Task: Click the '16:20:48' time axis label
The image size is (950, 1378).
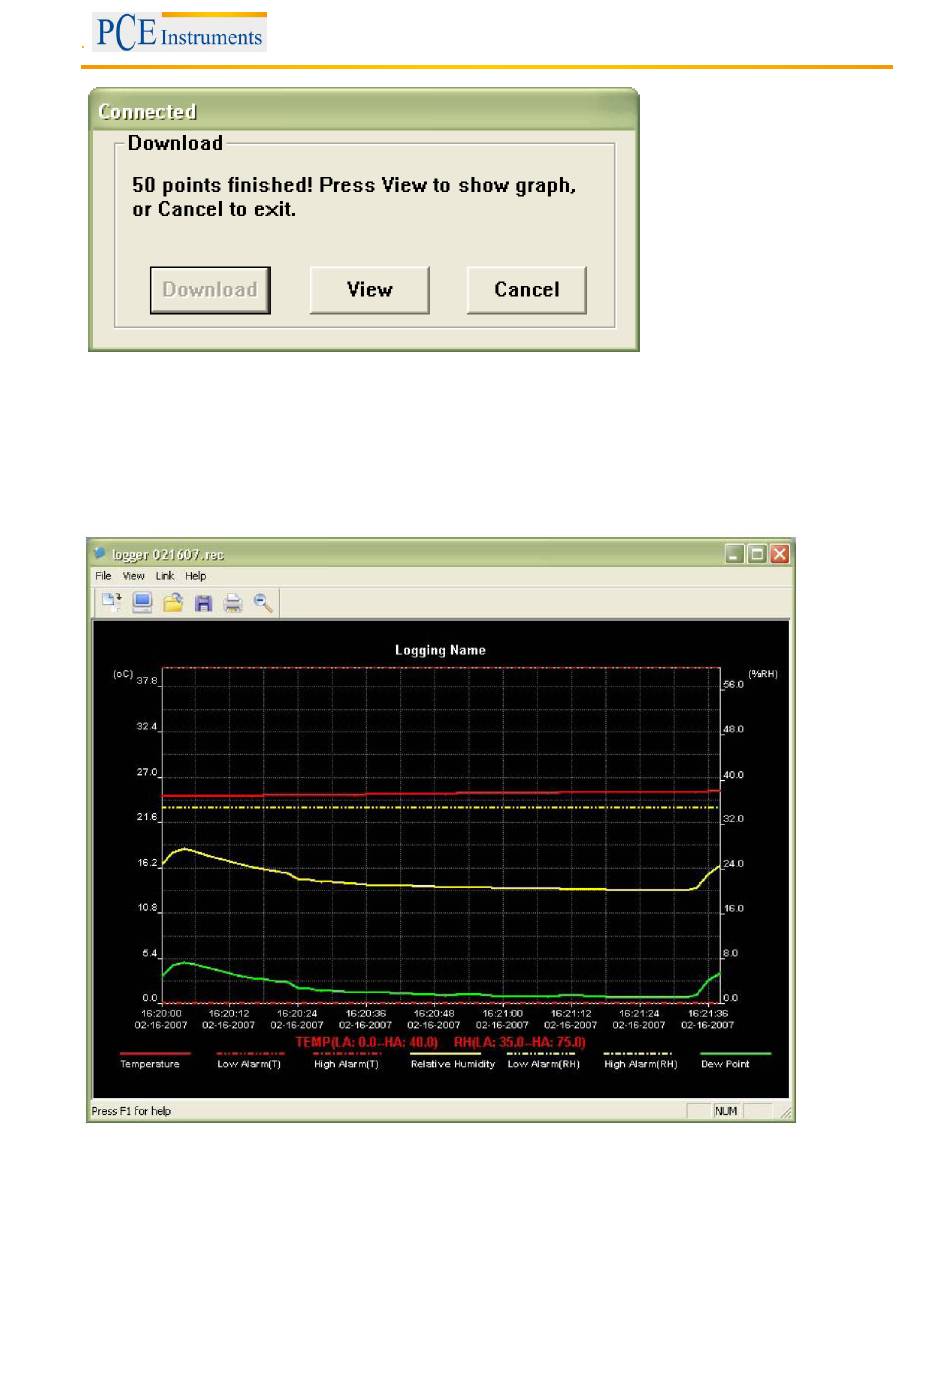Action: [x=434, y=1013]
